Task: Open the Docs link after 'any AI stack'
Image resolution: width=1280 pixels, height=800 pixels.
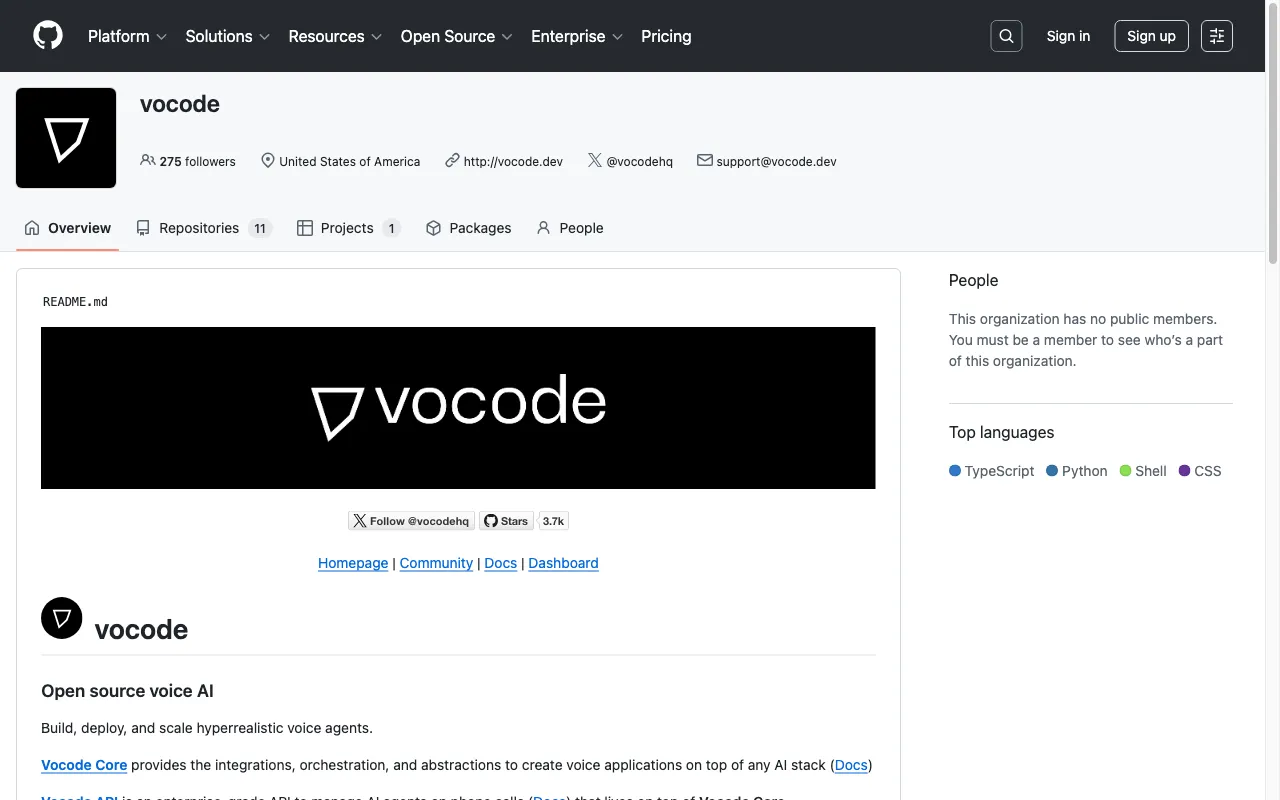Action: (851, 765)
